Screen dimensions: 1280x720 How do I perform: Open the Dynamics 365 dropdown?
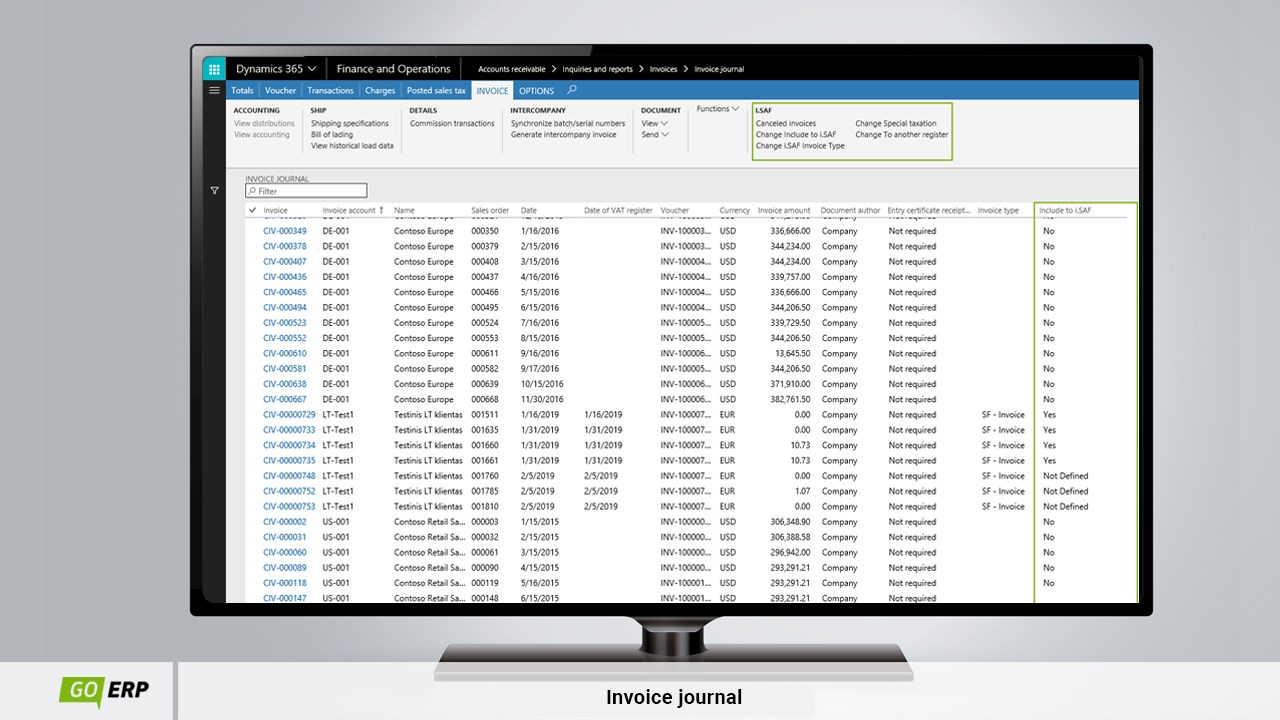point(276,69)
